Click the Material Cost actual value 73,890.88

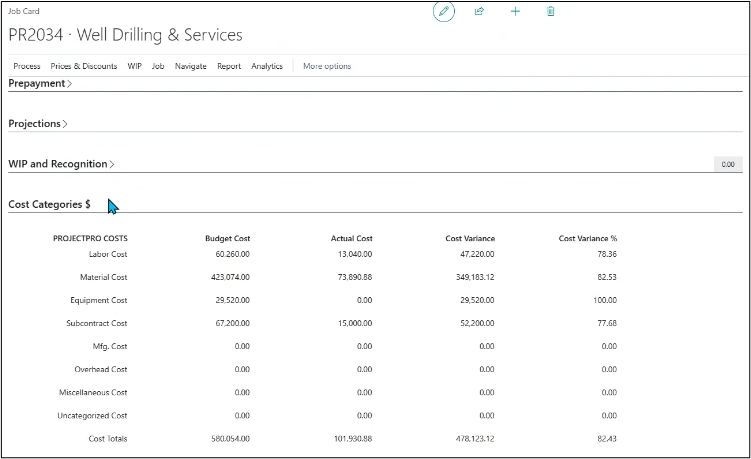coord(352,277)
